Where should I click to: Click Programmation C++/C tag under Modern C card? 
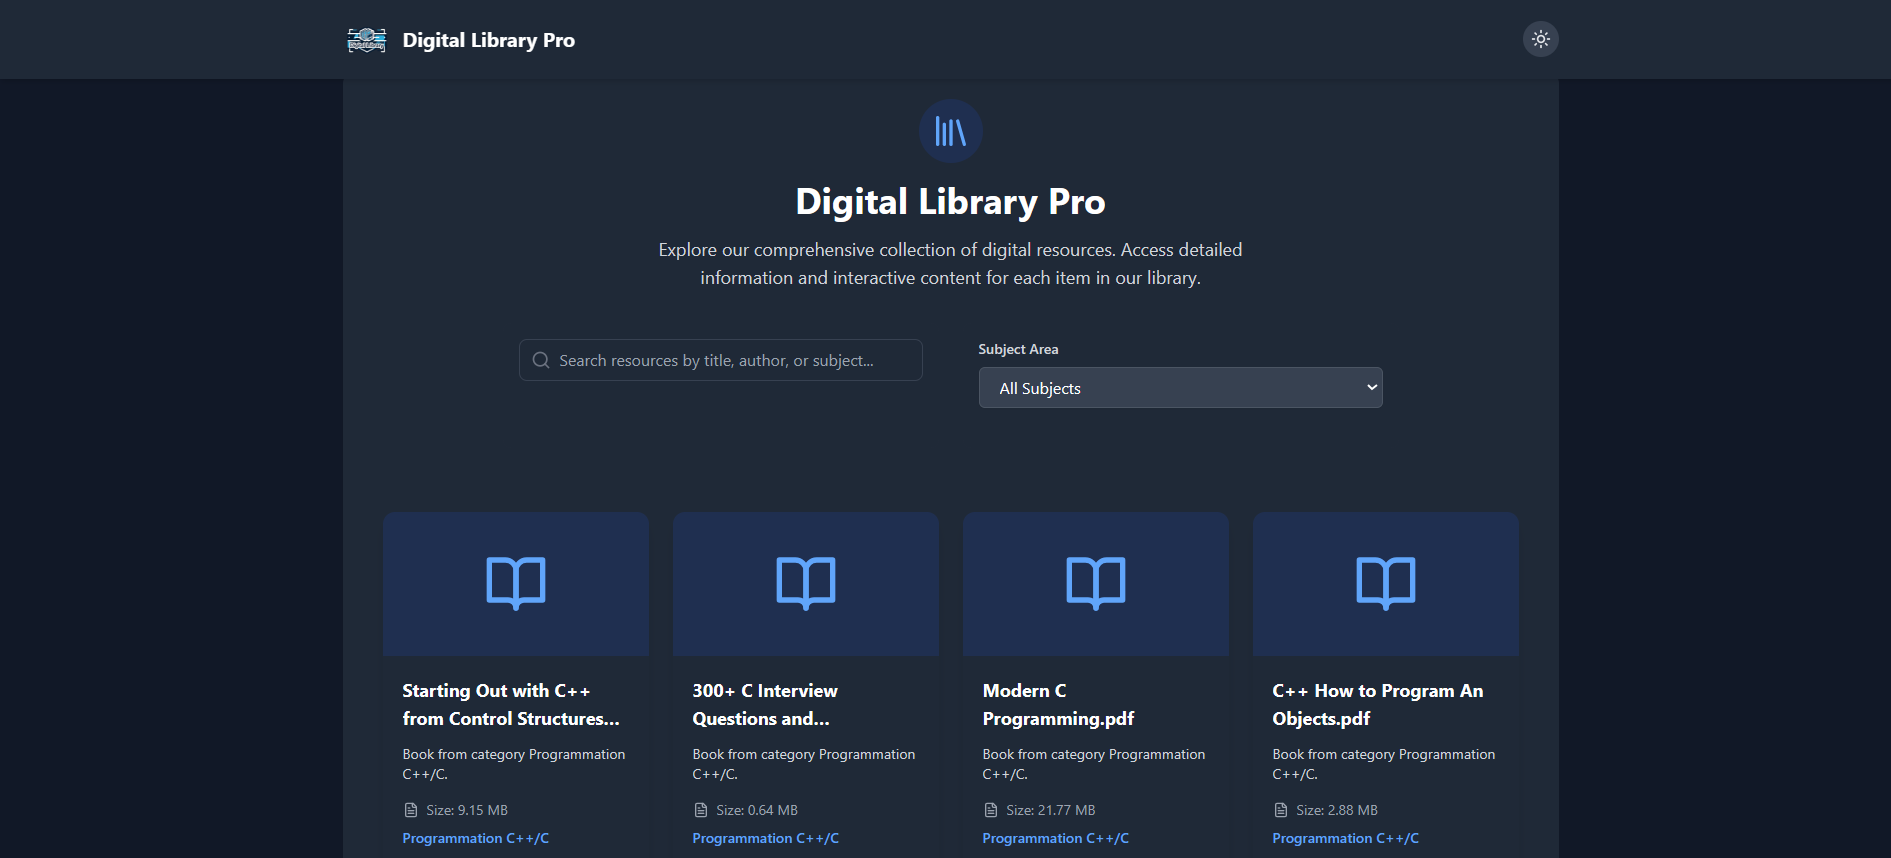(1055, 838)
